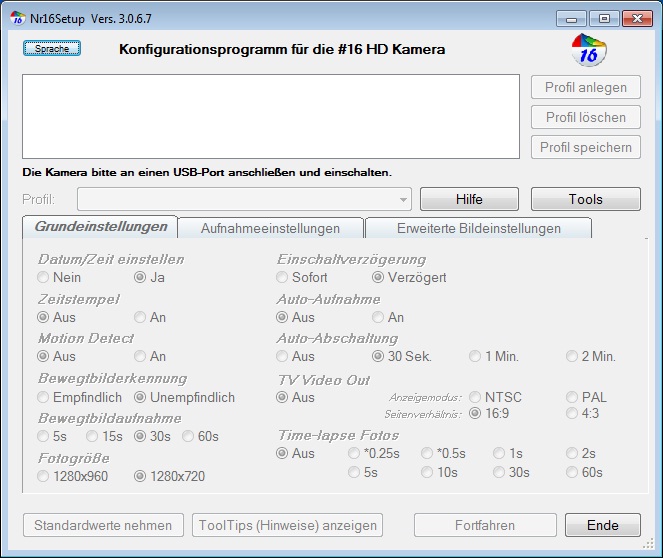Open the Hilfe help button
This screenshot has height=558, width=663.
(469, 199)
